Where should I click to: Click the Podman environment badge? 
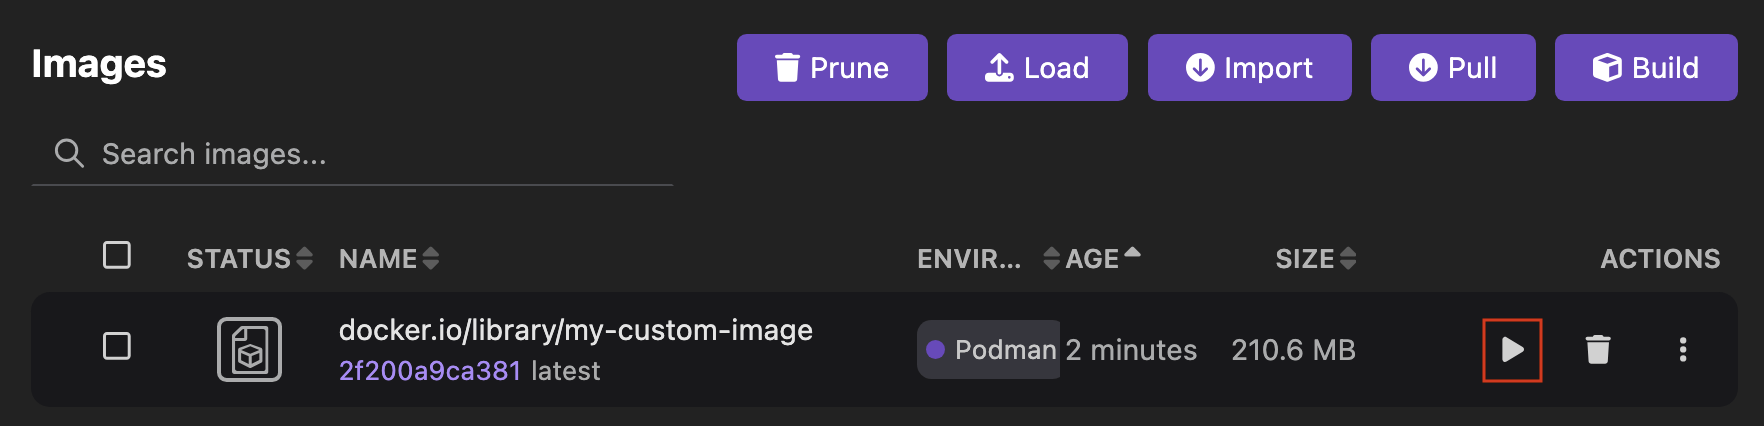click(989, 350)
